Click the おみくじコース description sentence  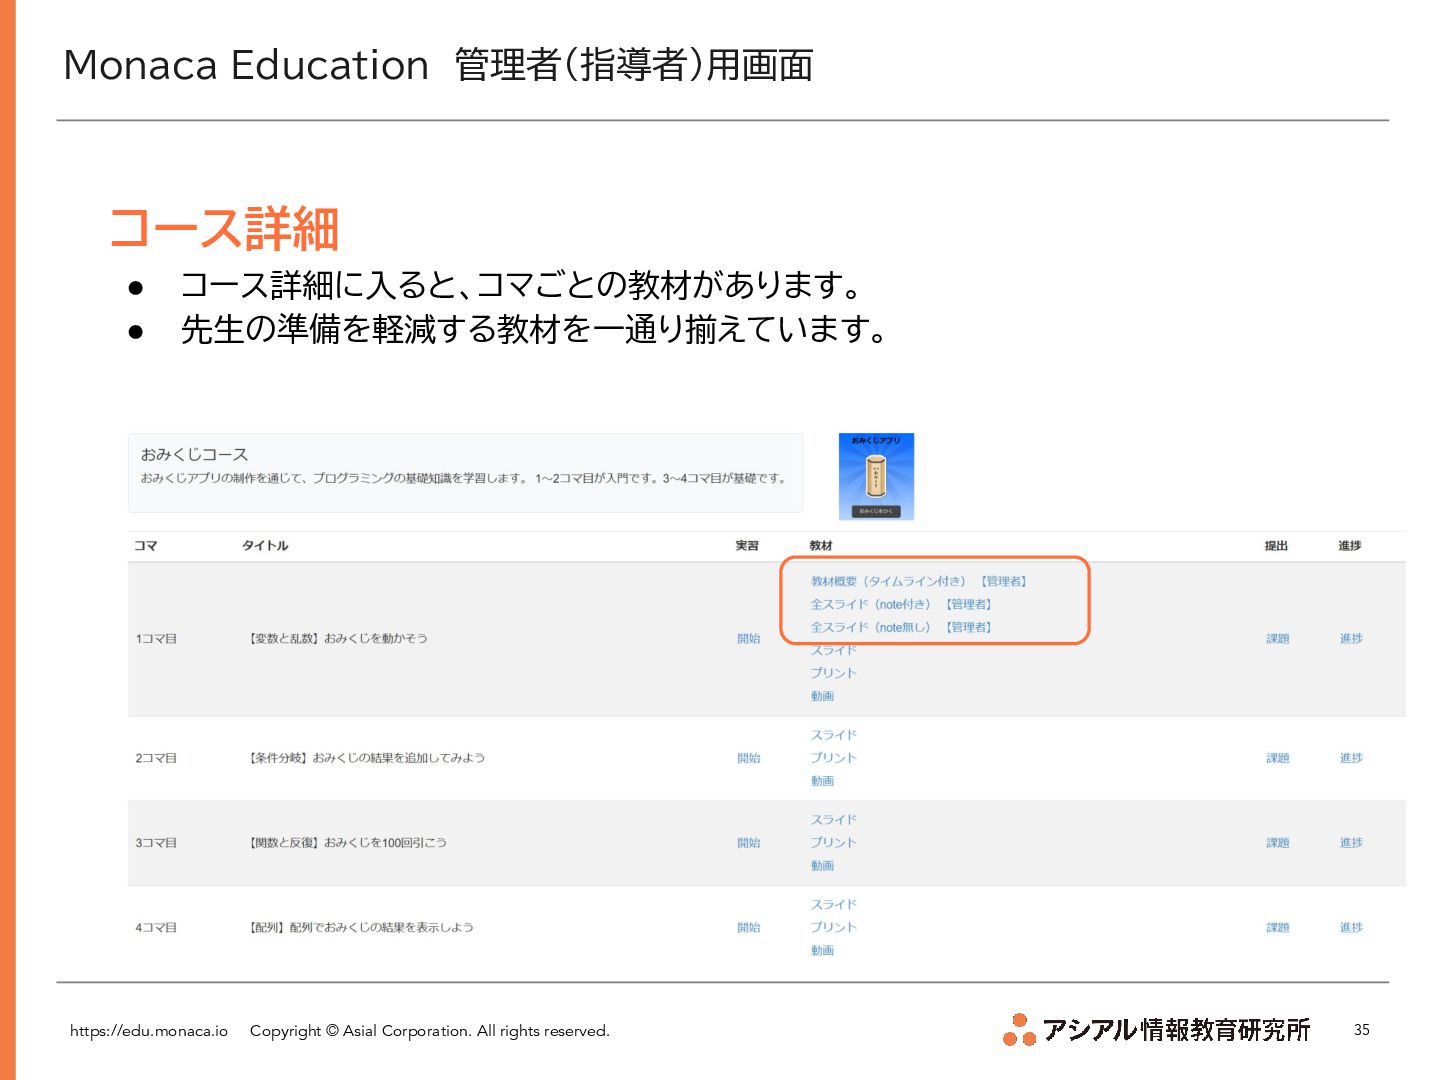[x=463, y=478]
